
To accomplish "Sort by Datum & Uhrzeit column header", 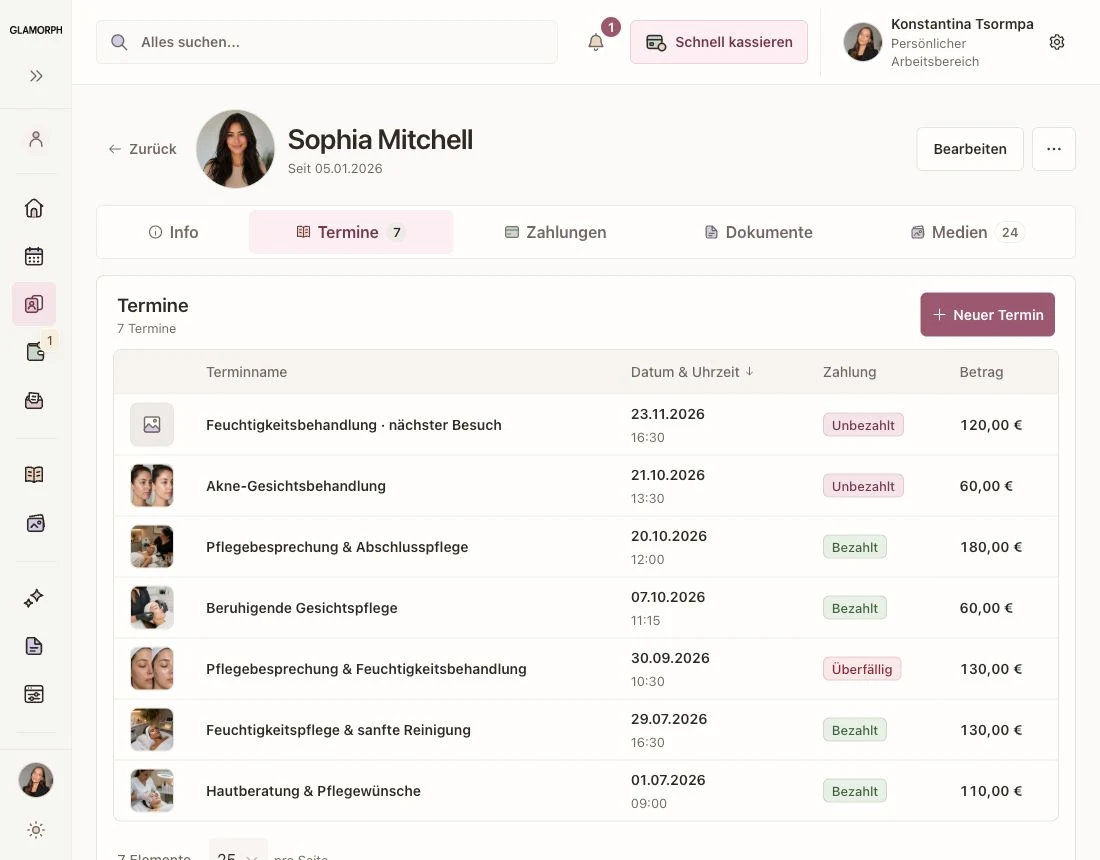I will (x=692, y=372).
